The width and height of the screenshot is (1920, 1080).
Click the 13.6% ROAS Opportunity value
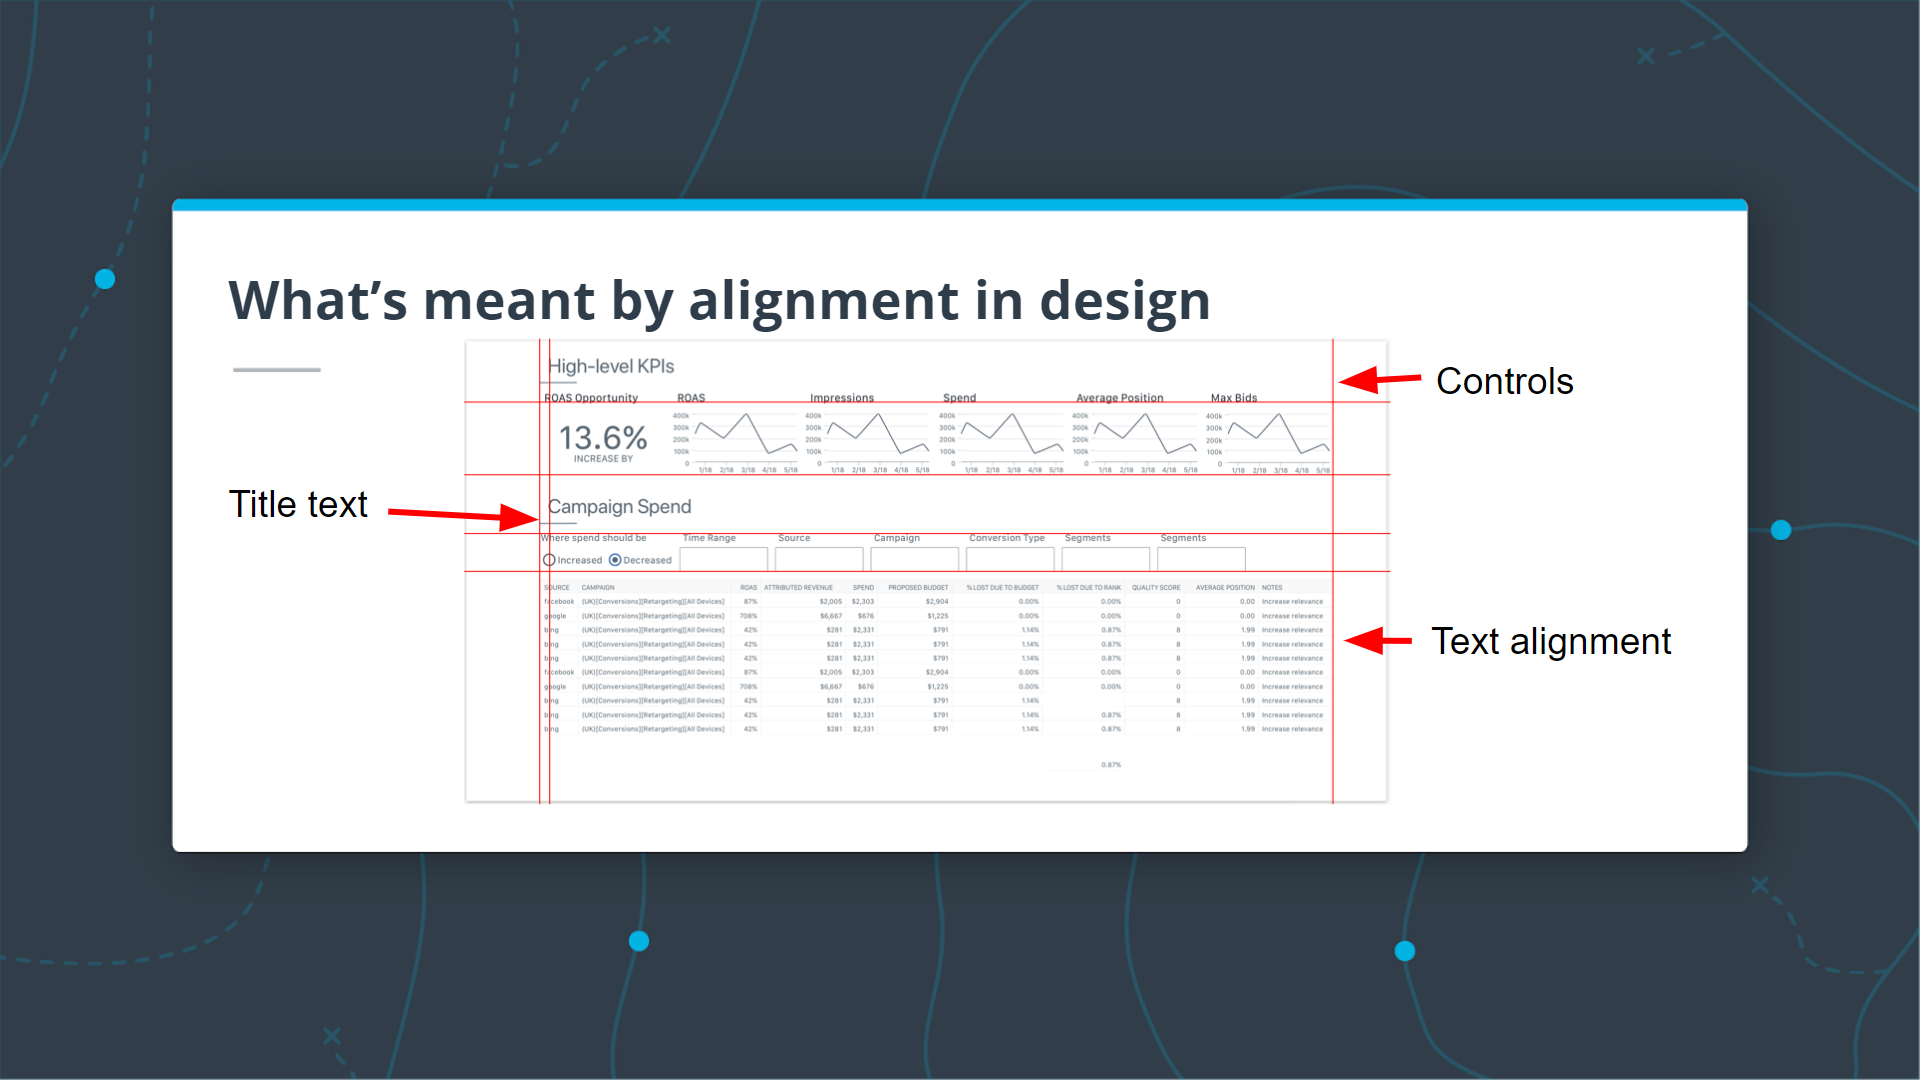(x=602, y=438)
